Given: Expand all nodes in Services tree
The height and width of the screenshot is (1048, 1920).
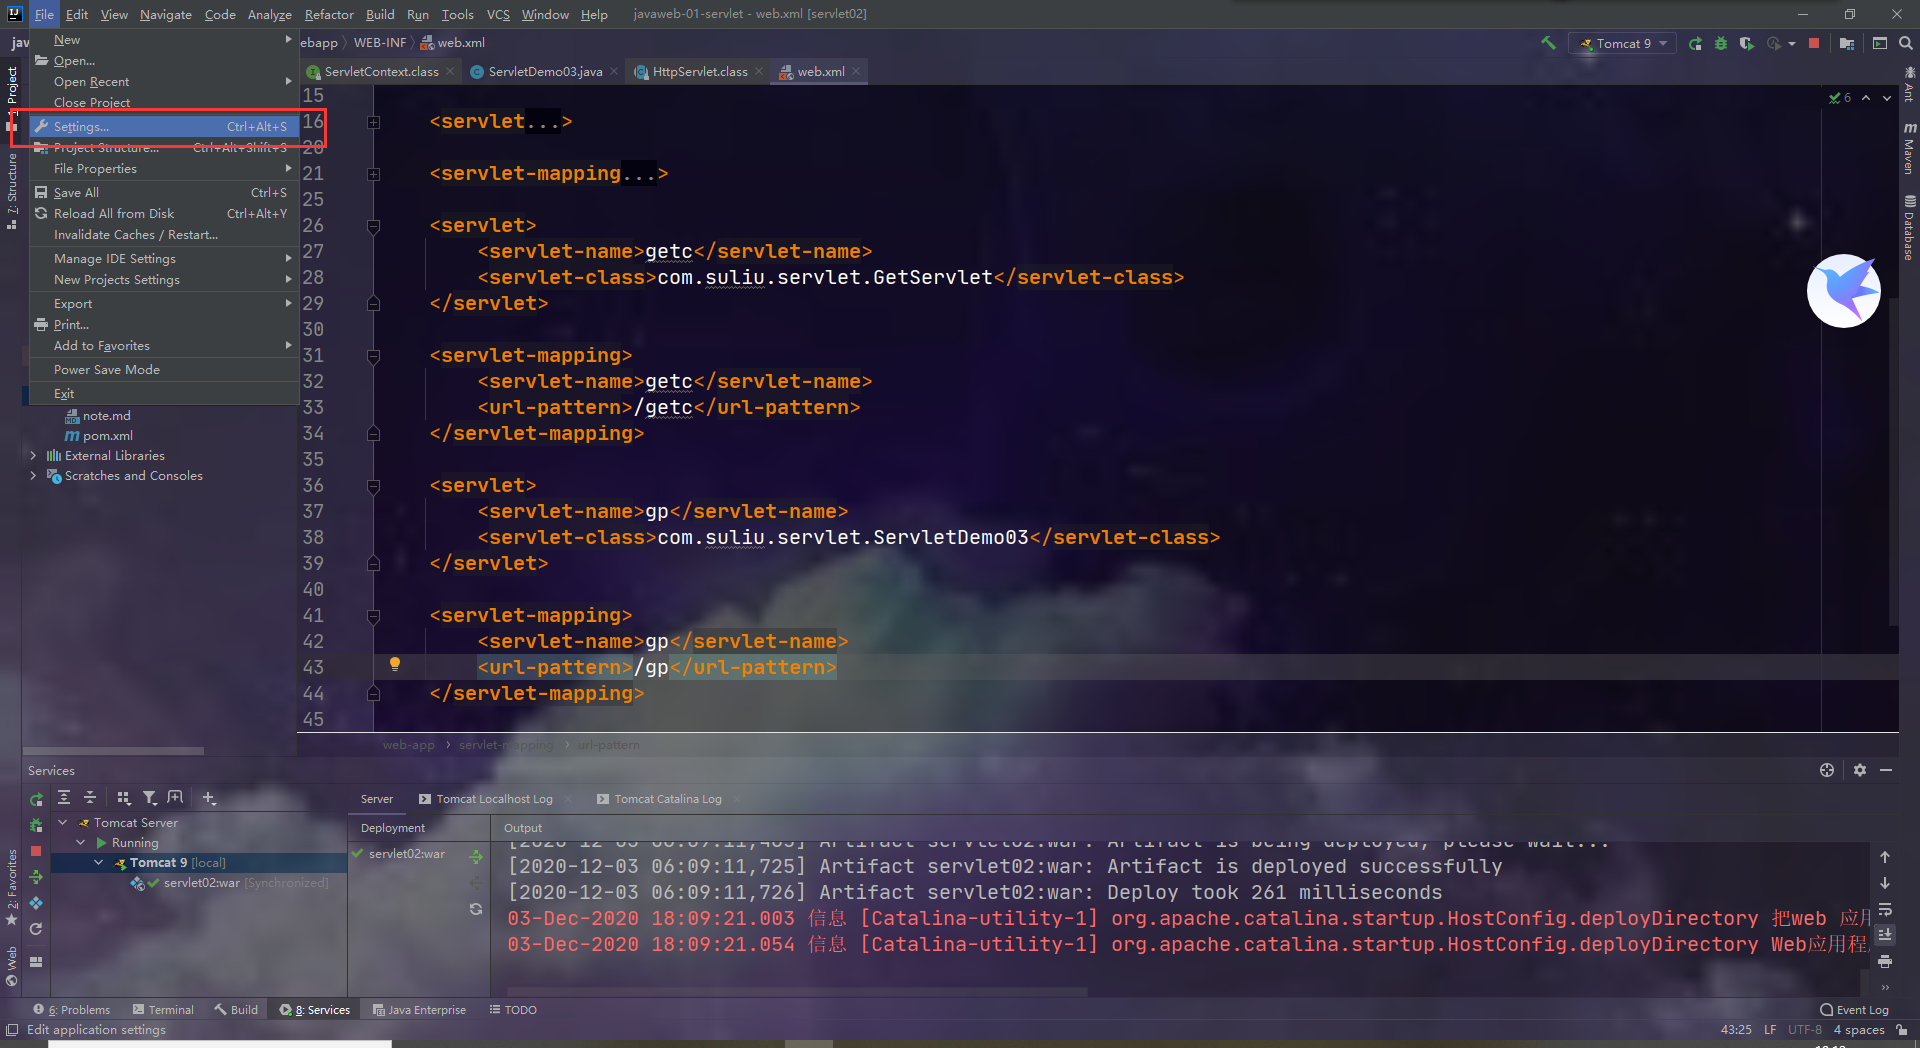Looking at the screenshot, I should 64,797.
